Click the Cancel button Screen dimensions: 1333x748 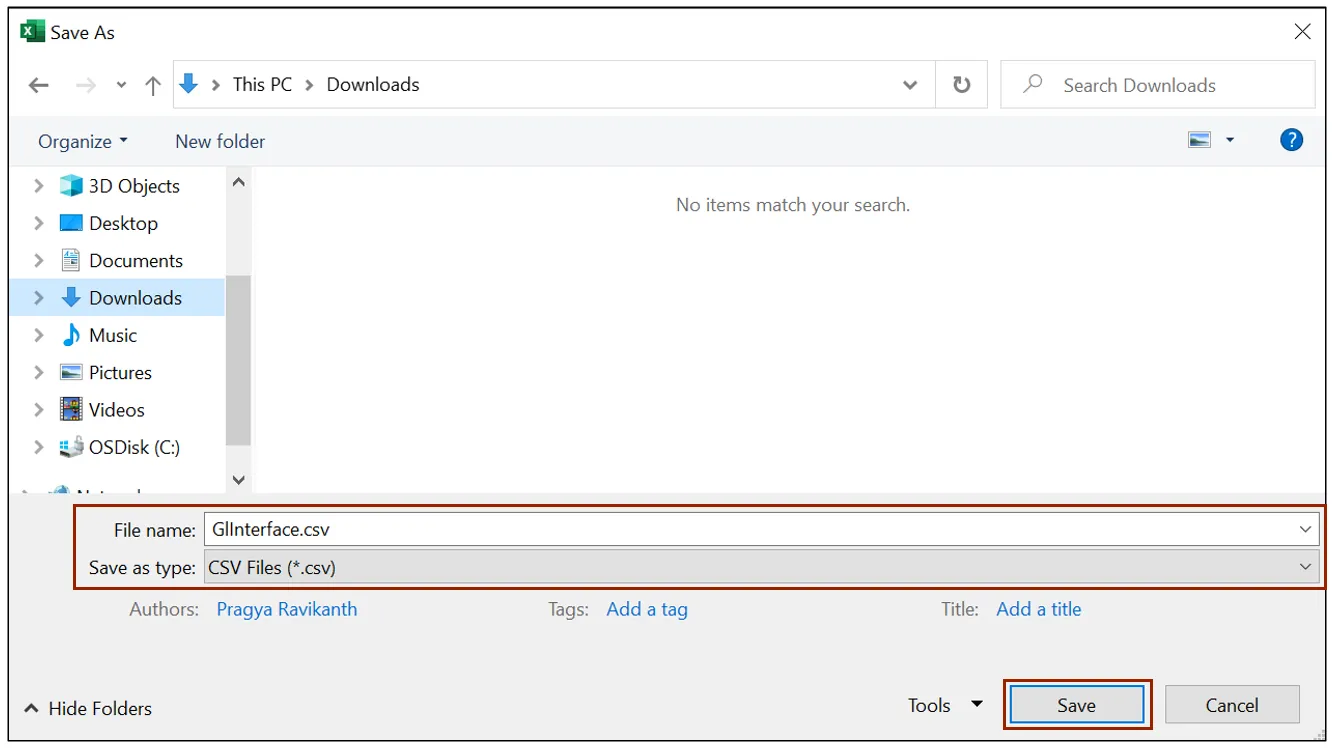point(1231,705)
